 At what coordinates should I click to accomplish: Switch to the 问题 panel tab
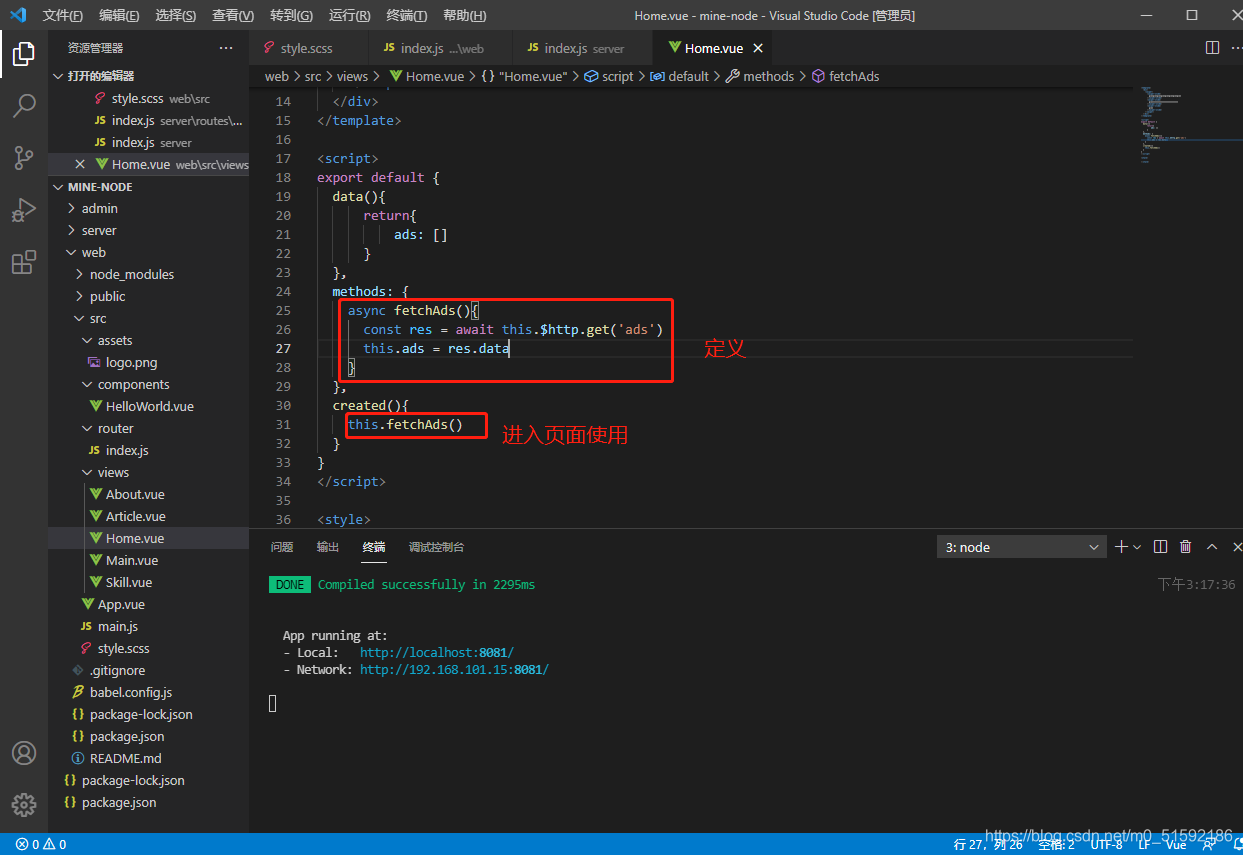pyautogui.click(x=282, y=547)
